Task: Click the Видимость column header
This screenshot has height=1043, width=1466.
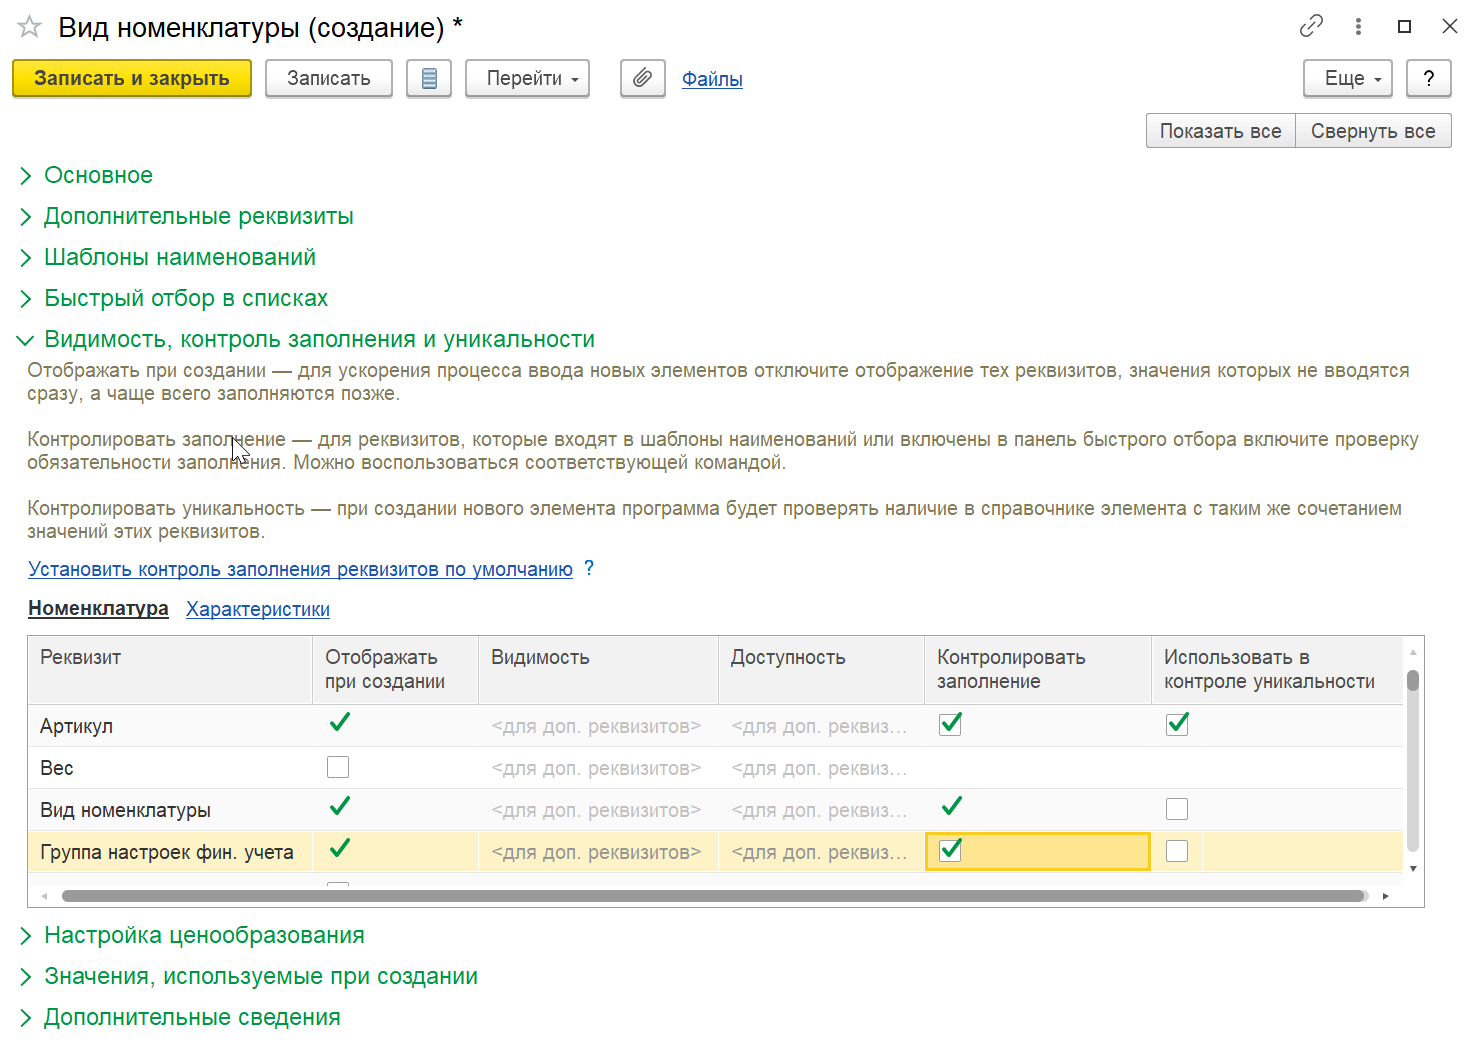Action: tap(598, 670)
